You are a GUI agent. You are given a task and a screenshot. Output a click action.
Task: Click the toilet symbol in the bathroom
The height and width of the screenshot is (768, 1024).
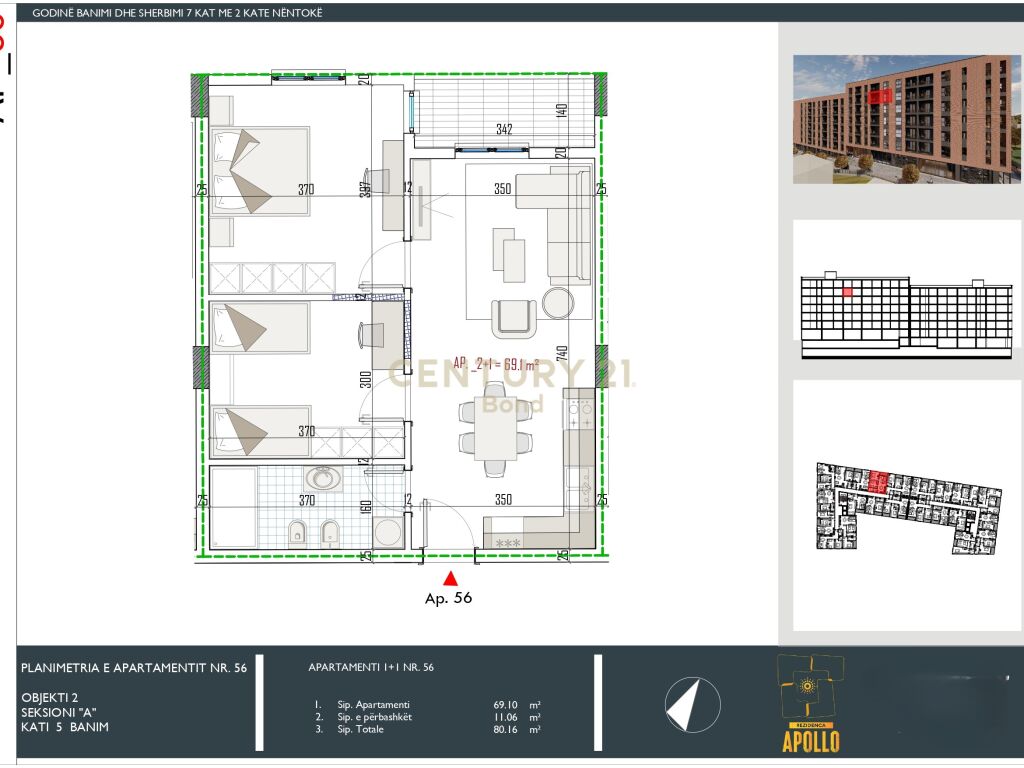coord(297,534)
